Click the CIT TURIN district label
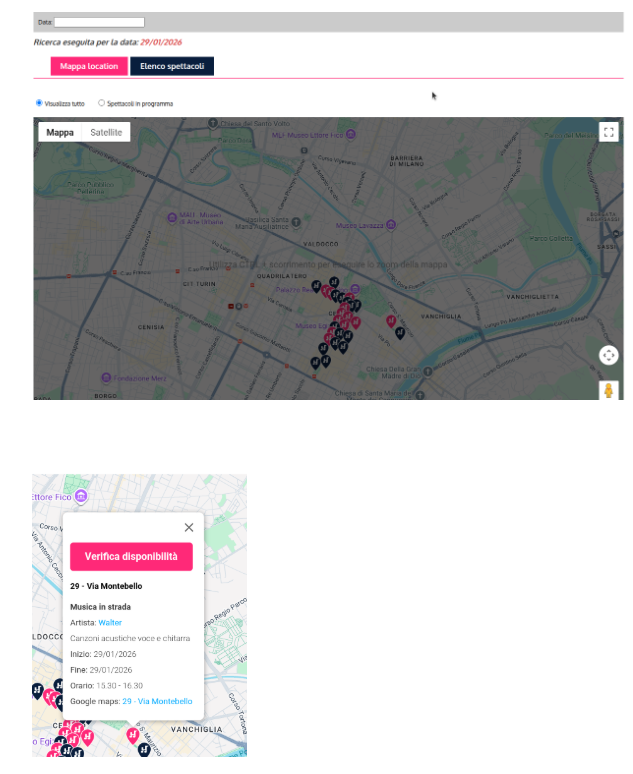 pos(199,284)
